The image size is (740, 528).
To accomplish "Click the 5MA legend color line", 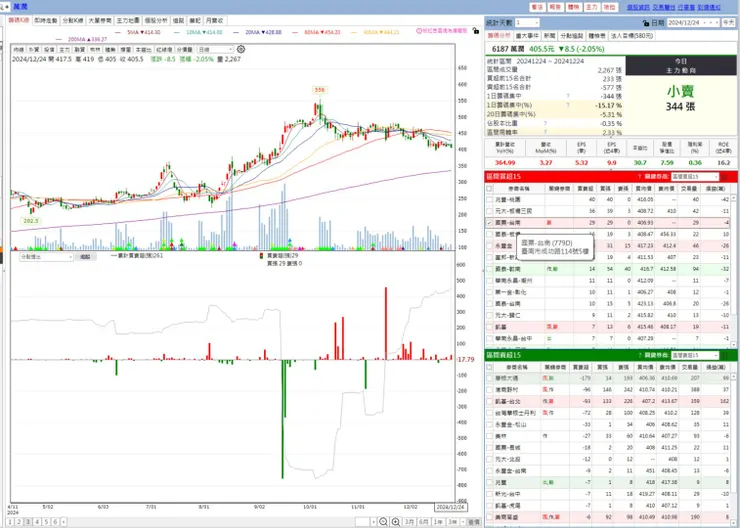I will pyautogui.click(x=120, y=32).
